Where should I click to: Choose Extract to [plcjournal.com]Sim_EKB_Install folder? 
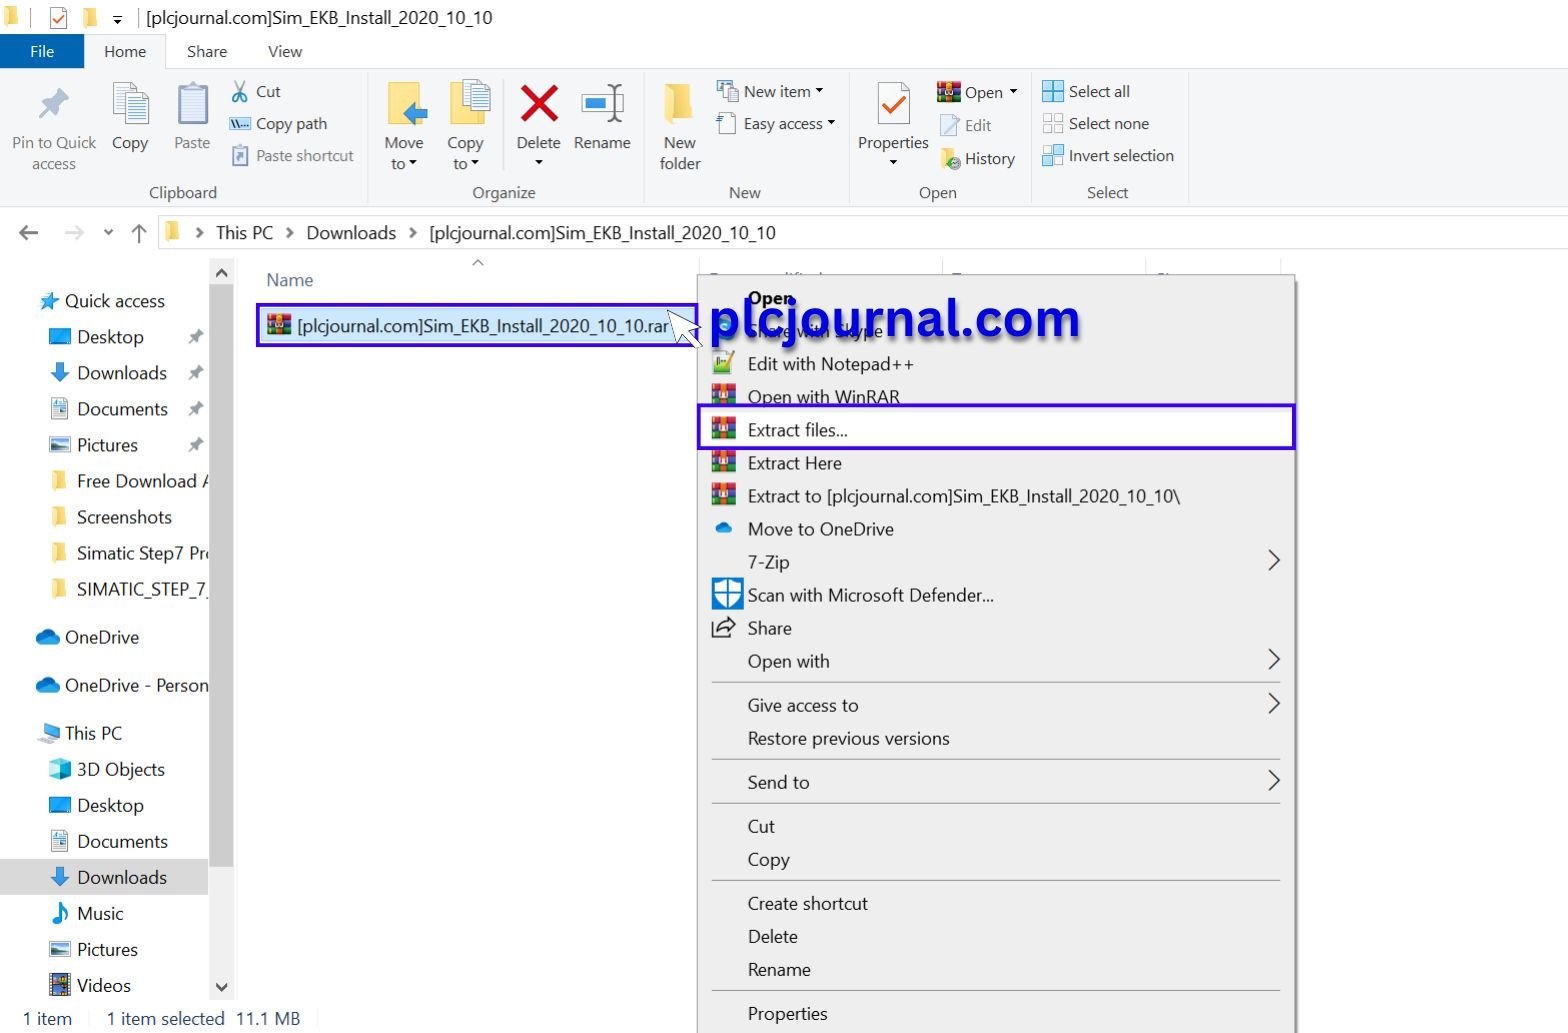click(995, 496)
